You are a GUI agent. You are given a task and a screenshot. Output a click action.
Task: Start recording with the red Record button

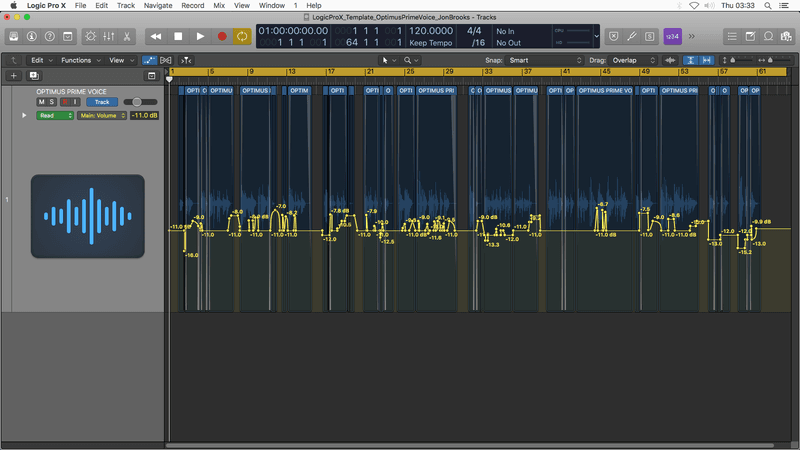pos(222,36)
